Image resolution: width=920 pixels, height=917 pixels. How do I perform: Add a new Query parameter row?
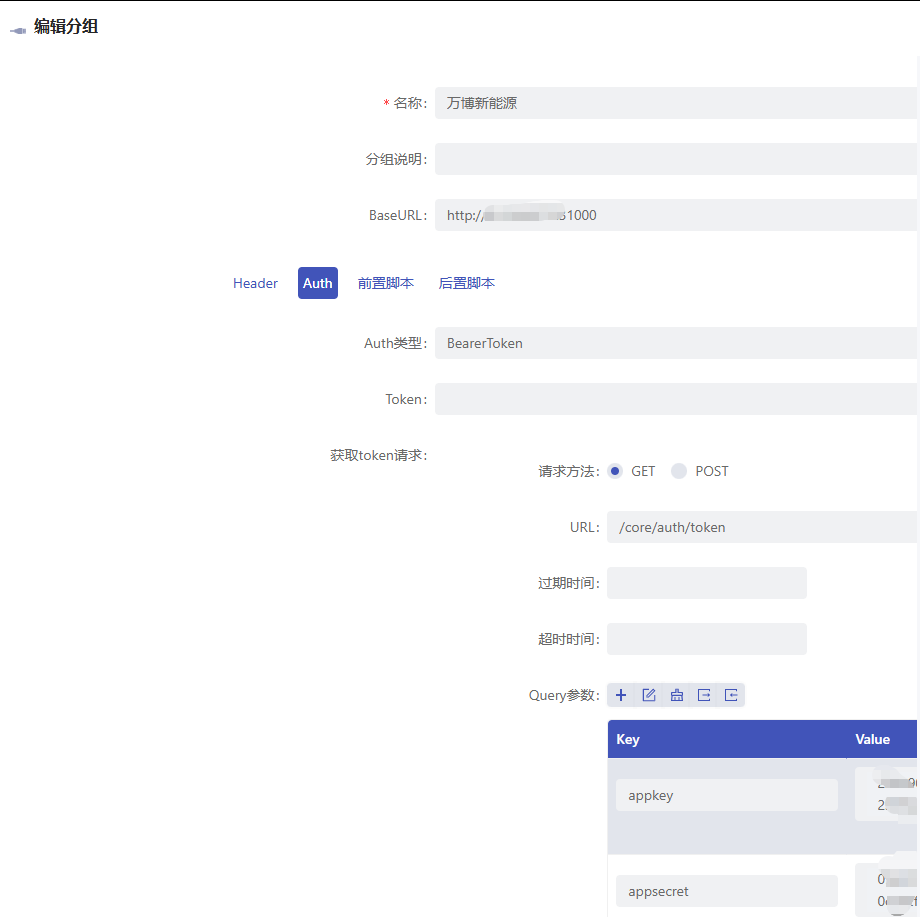(x=621, y=694)
